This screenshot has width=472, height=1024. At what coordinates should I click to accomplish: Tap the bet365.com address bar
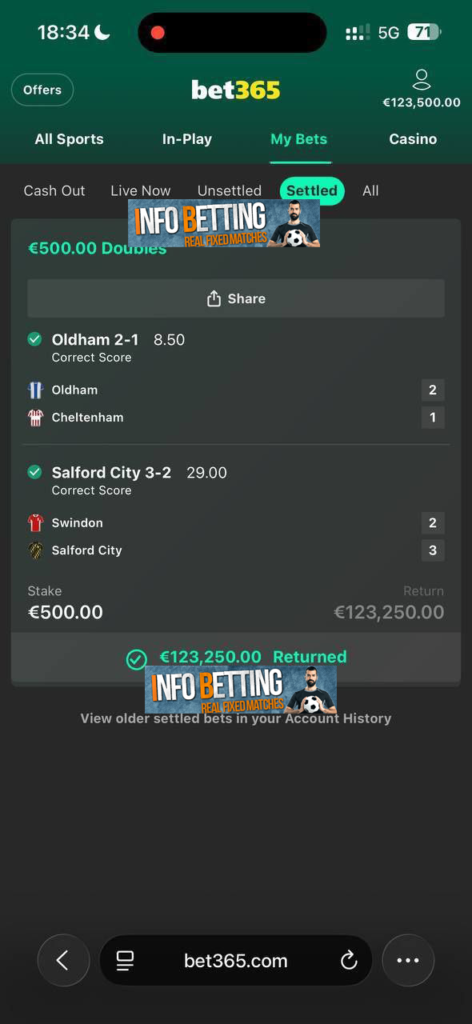[236, 960]
